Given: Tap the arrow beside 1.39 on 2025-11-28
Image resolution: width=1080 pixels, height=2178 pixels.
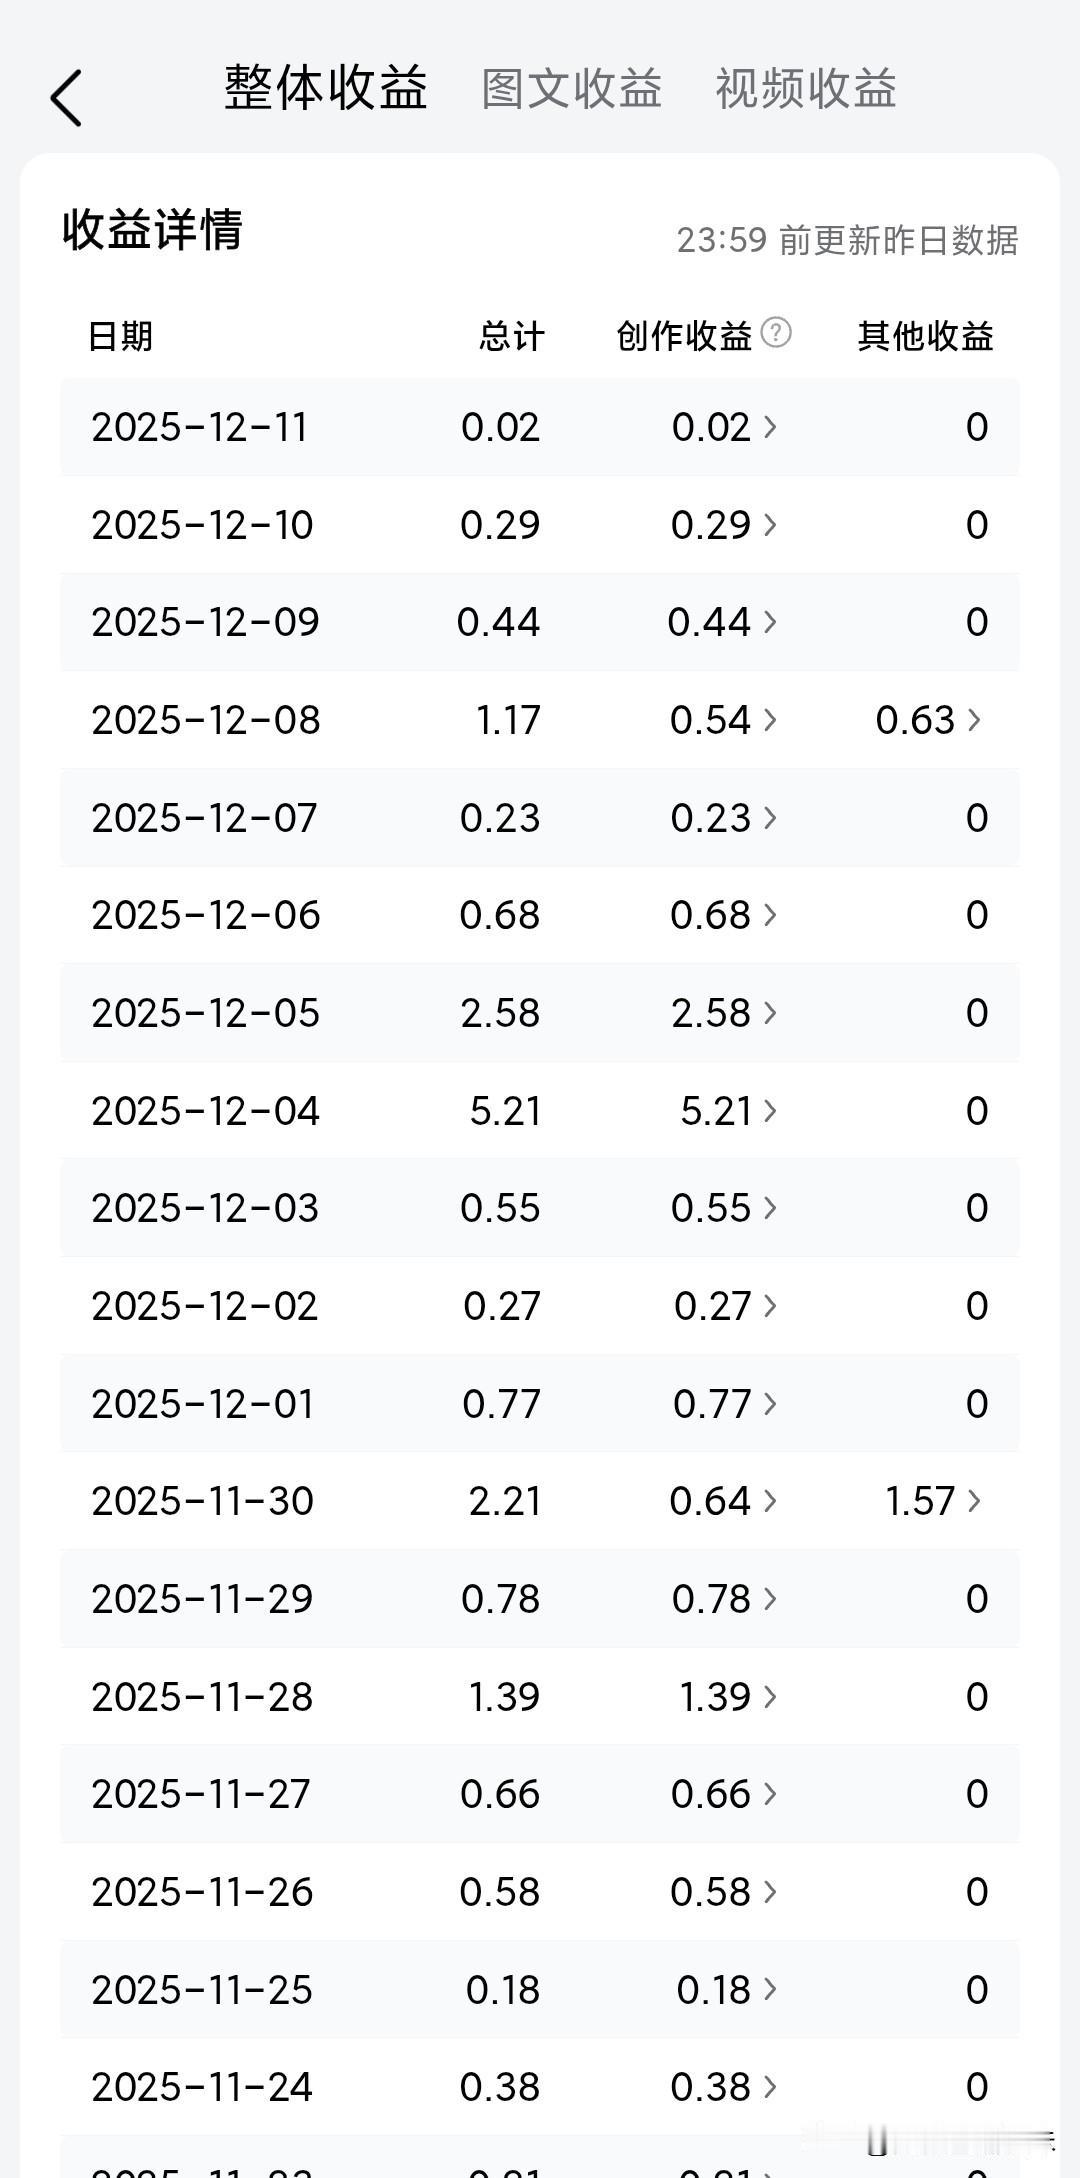Looking at the screenshot, I should point(769,1697).
